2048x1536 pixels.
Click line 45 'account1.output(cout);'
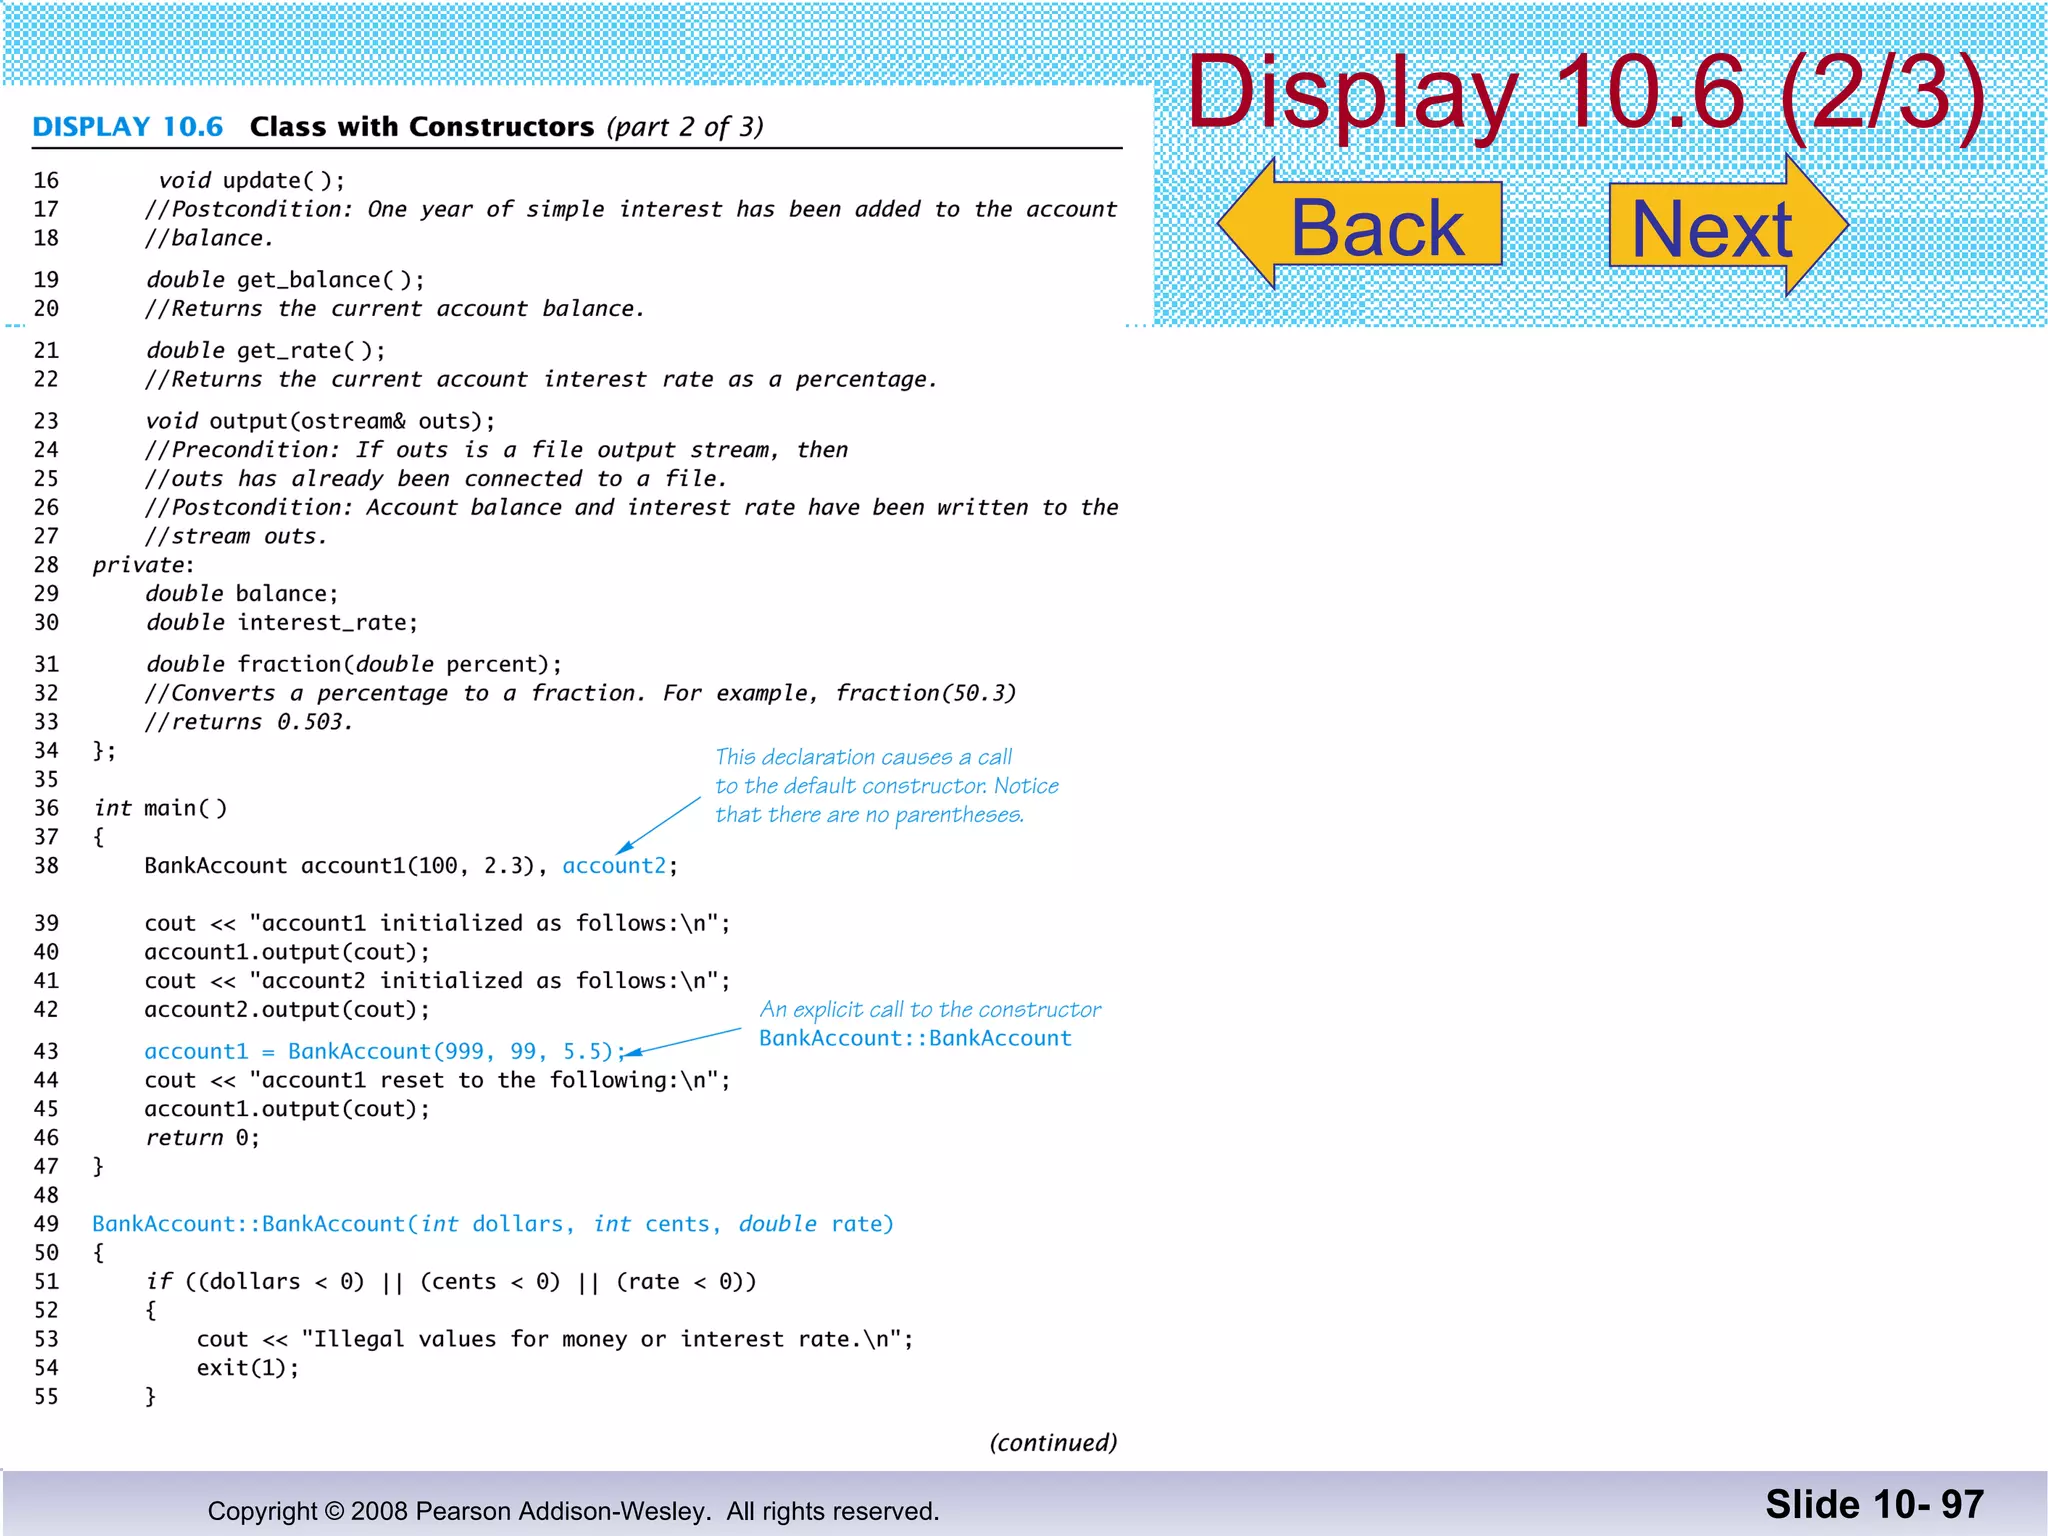tap(287, 1110)
